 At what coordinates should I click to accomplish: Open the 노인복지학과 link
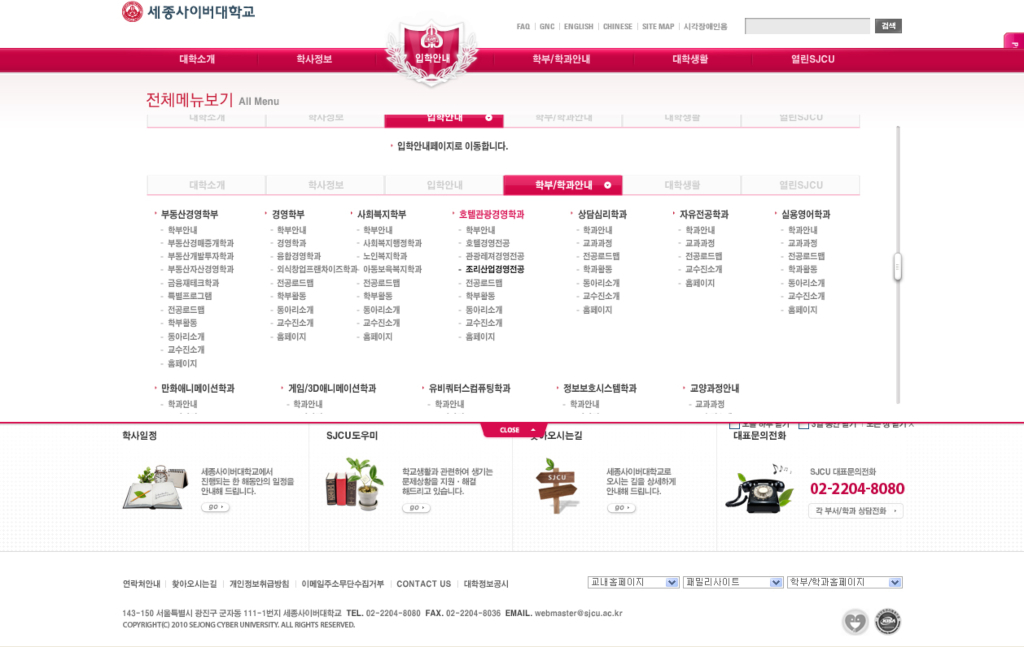385,256
